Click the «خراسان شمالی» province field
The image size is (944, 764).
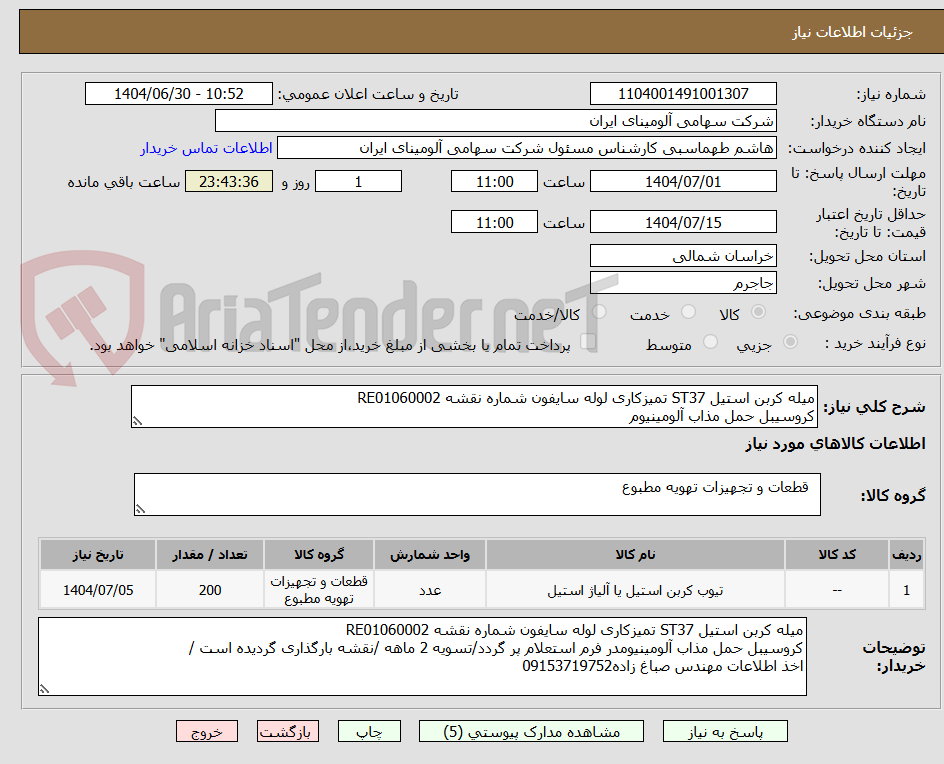pos(683,256)
